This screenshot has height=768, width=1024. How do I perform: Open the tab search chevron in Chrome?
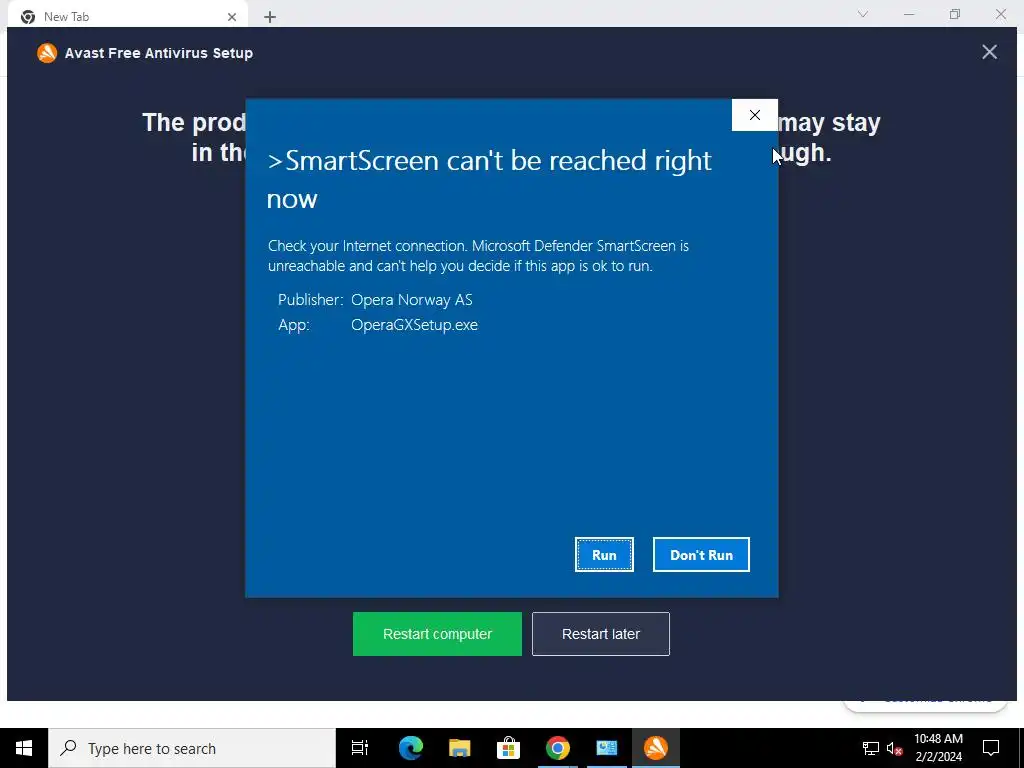tap(863, 14)
